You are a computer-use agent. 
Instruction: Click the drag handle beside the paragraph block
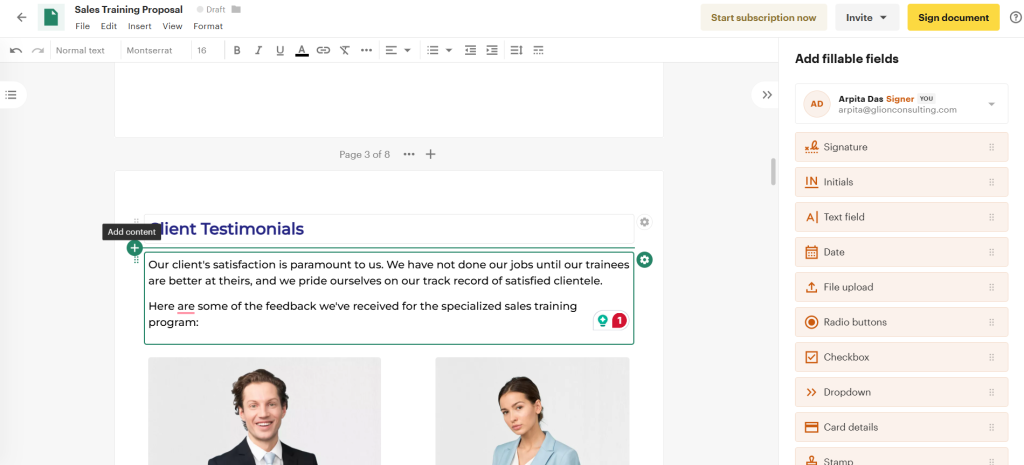tap(136, 261)
